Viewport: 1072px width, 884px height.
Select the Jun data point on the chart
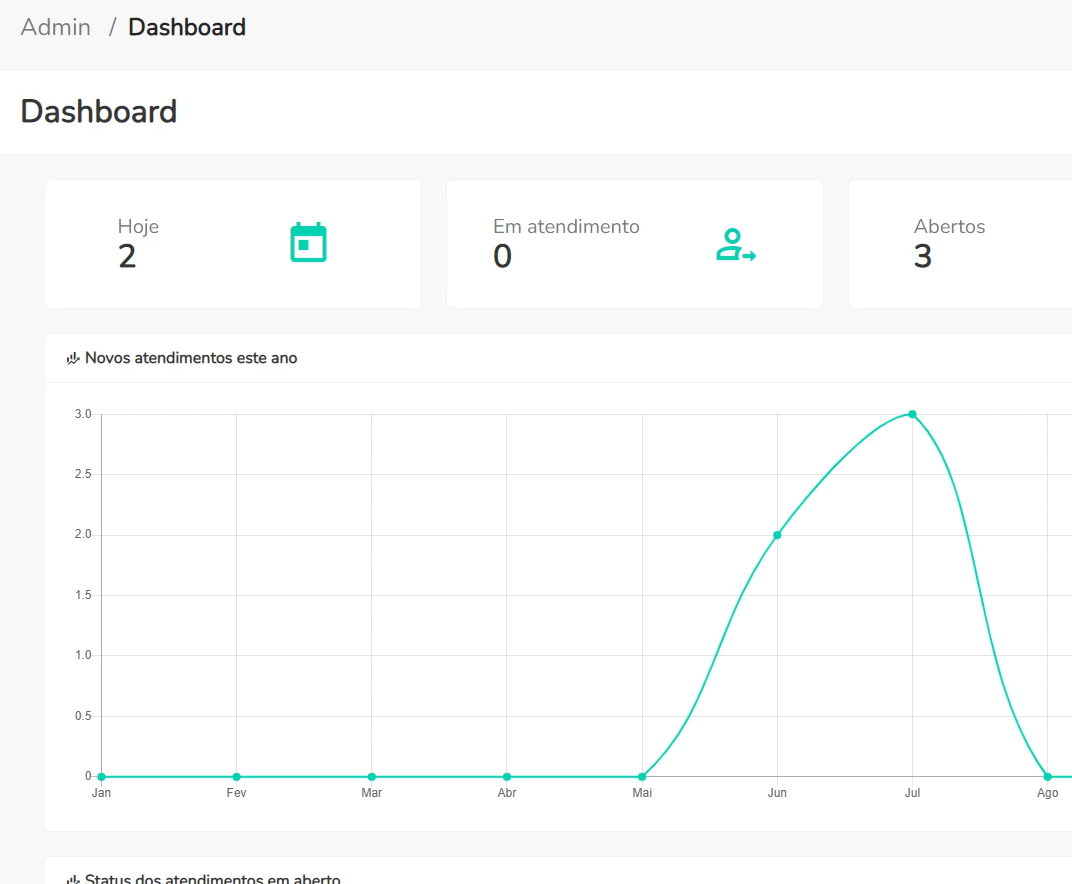777,535
